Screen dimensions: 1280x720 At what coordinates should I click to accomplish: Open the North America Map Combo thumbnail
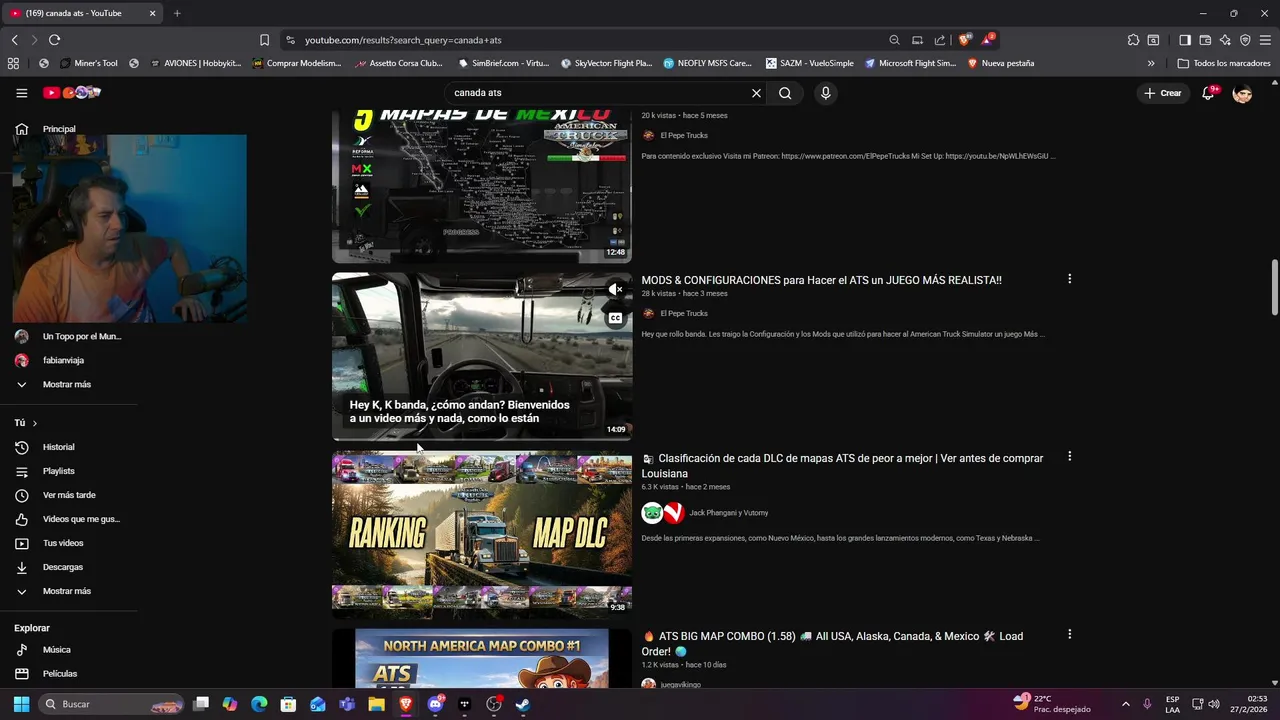point(482,658)
